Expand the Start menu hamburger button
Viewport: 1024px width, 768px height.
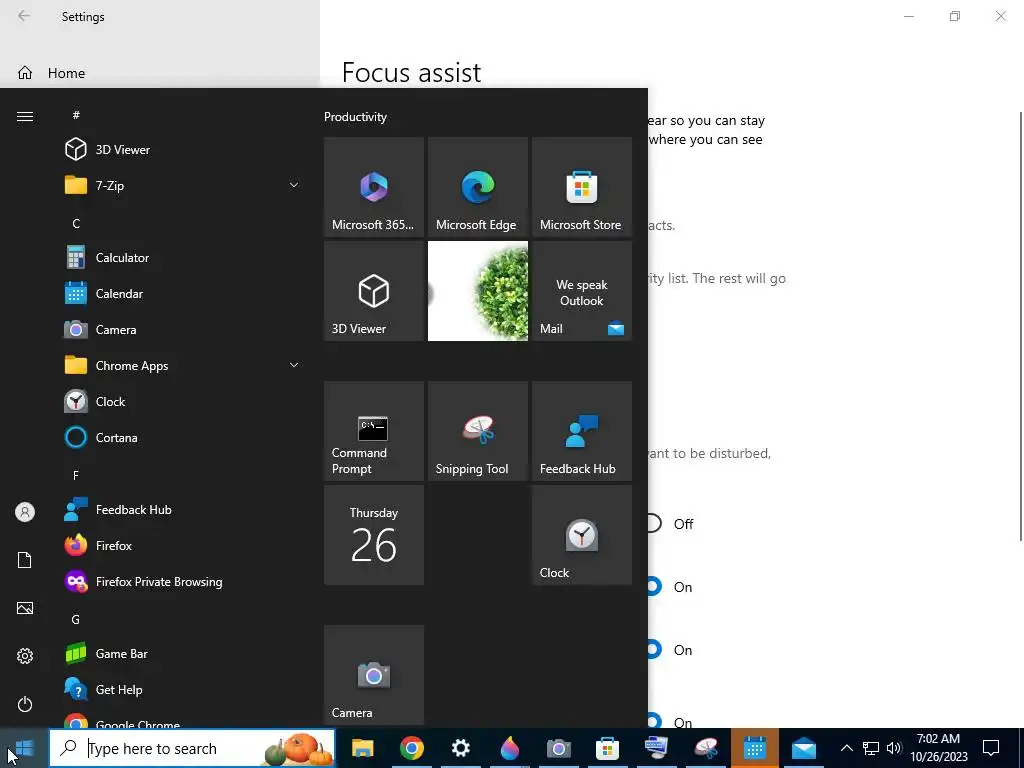click(x=25, y=116)
